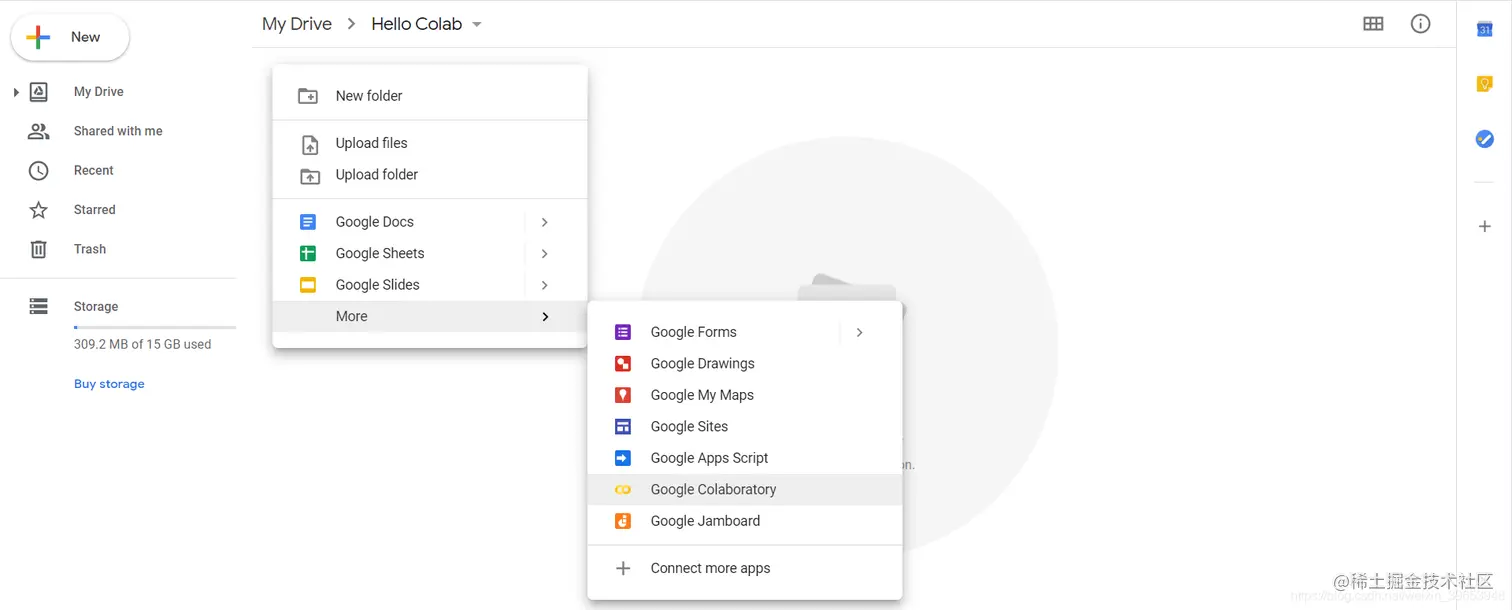Click the Google Apps Script arrow icon
The image size is (1512, 610).
click(x=623, y=458)
